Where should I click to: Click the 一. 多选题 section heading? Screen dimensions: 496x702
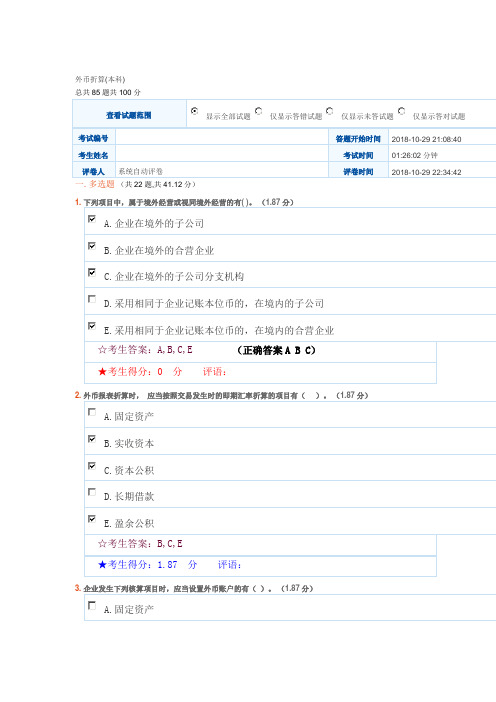pyautogui.click(x=95, y=184)
